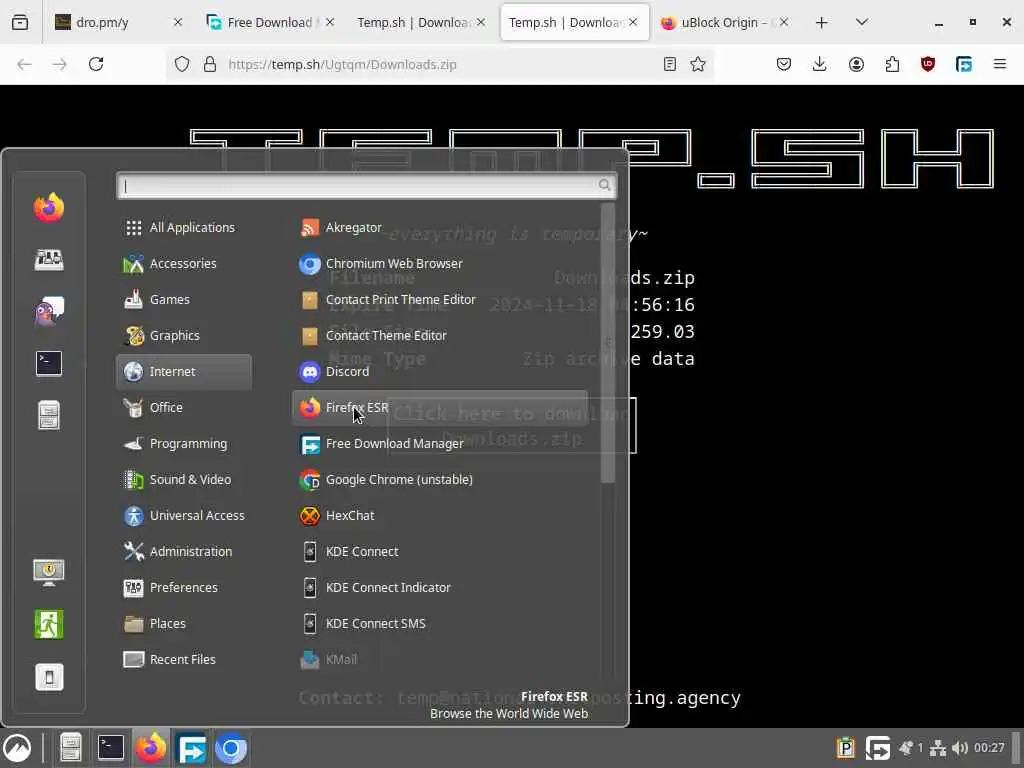Open Places category
Screen dimensions: 1024x768
184,623
